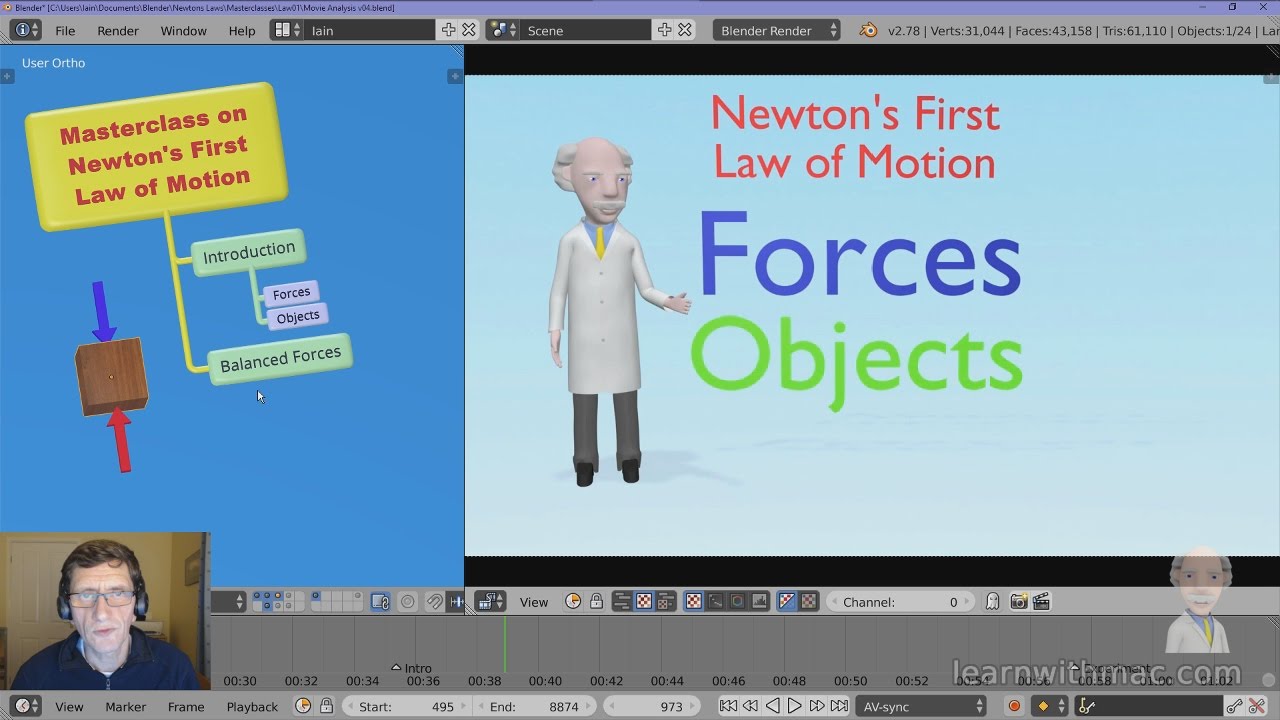Toggle the timeline range lock icon

click(326, 707)
